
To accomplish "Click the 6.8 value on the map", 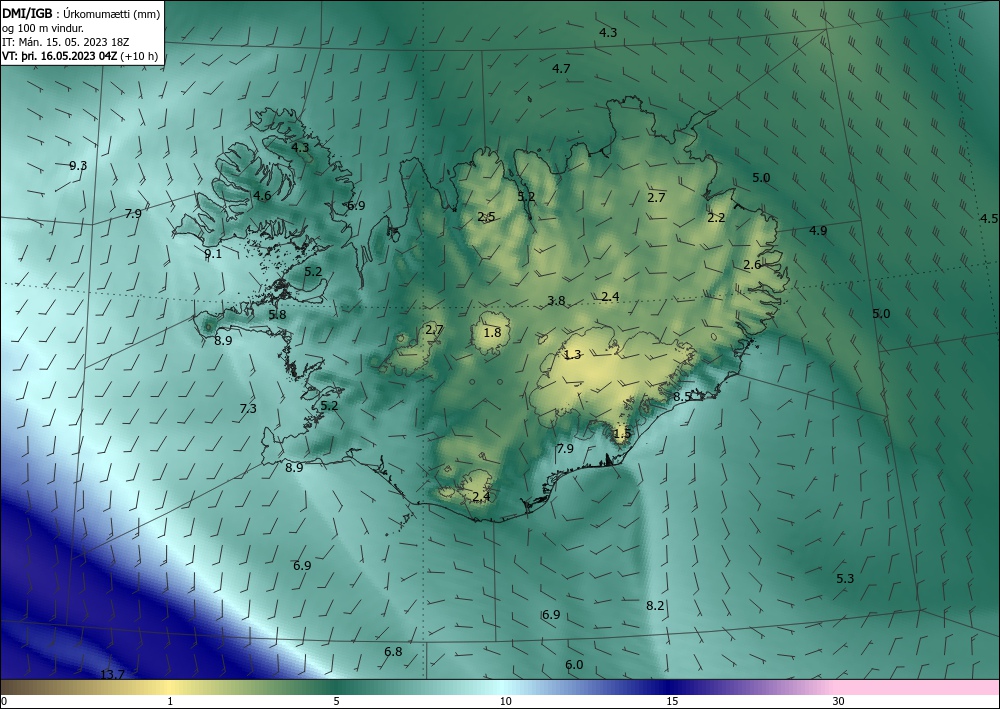I will point(393,652).
